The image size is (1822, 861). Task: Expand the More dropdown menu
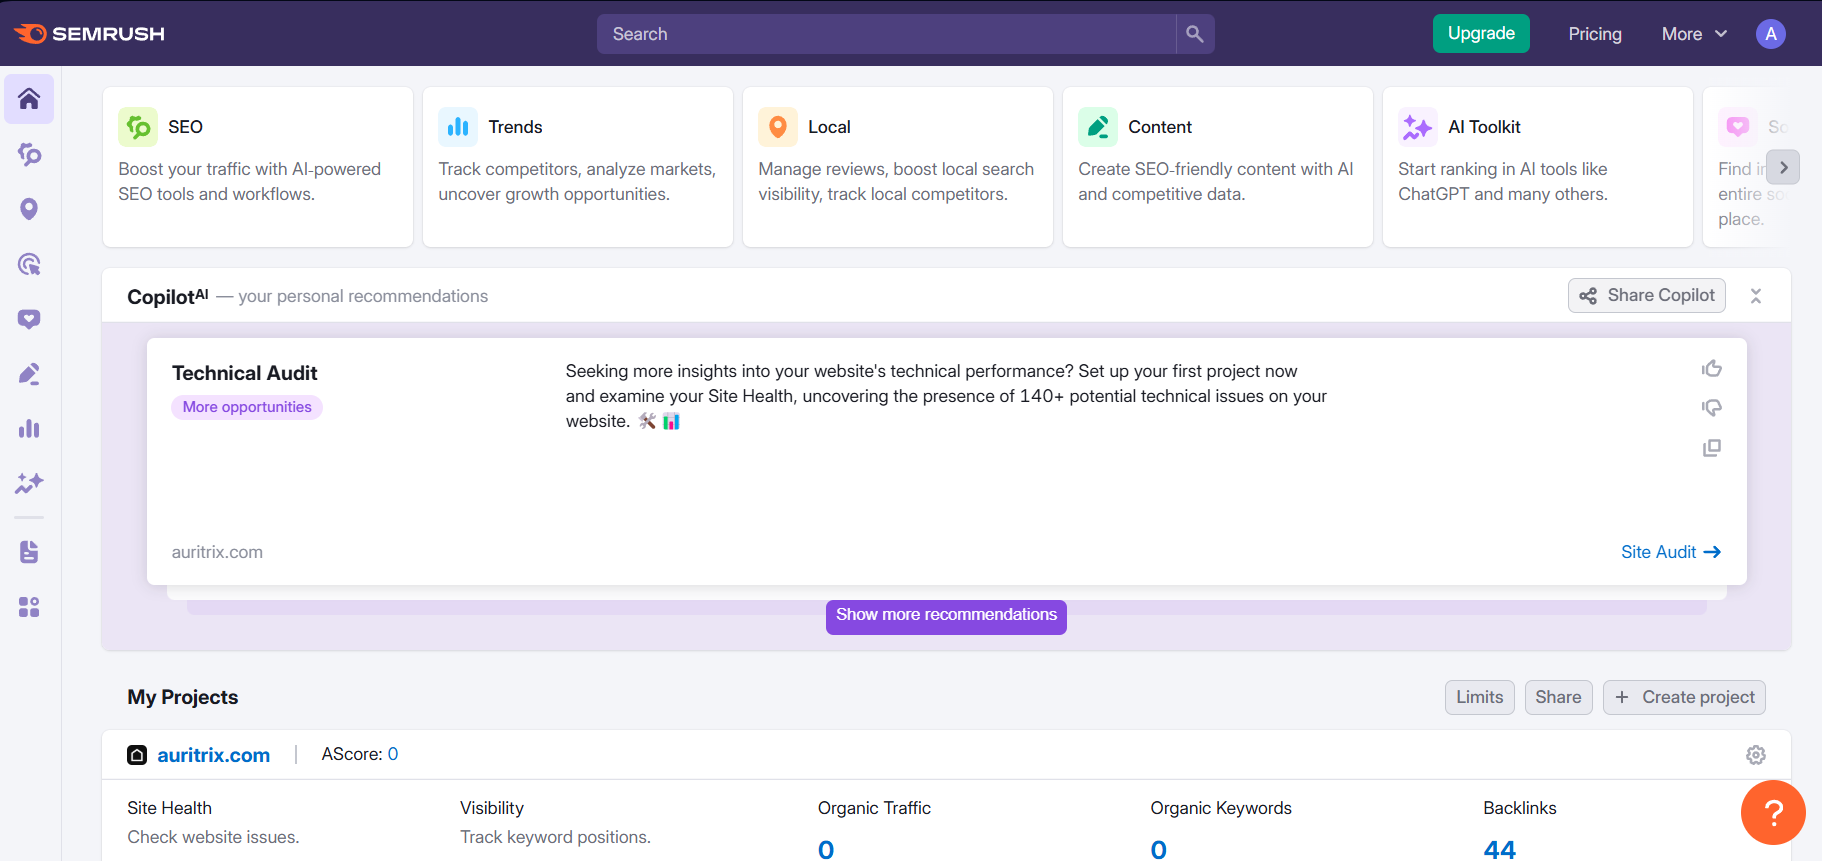tap(1694, 34)
